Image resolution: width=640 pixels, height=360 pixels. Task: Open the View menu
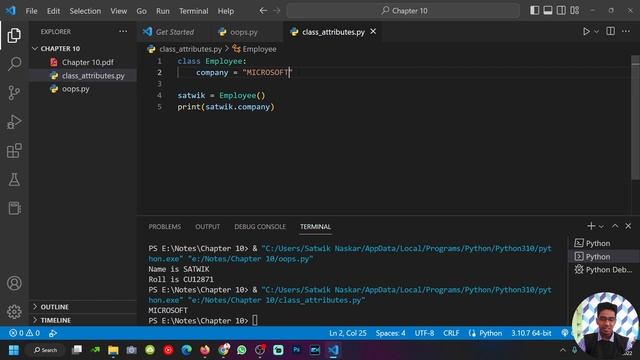click(118, 11)
